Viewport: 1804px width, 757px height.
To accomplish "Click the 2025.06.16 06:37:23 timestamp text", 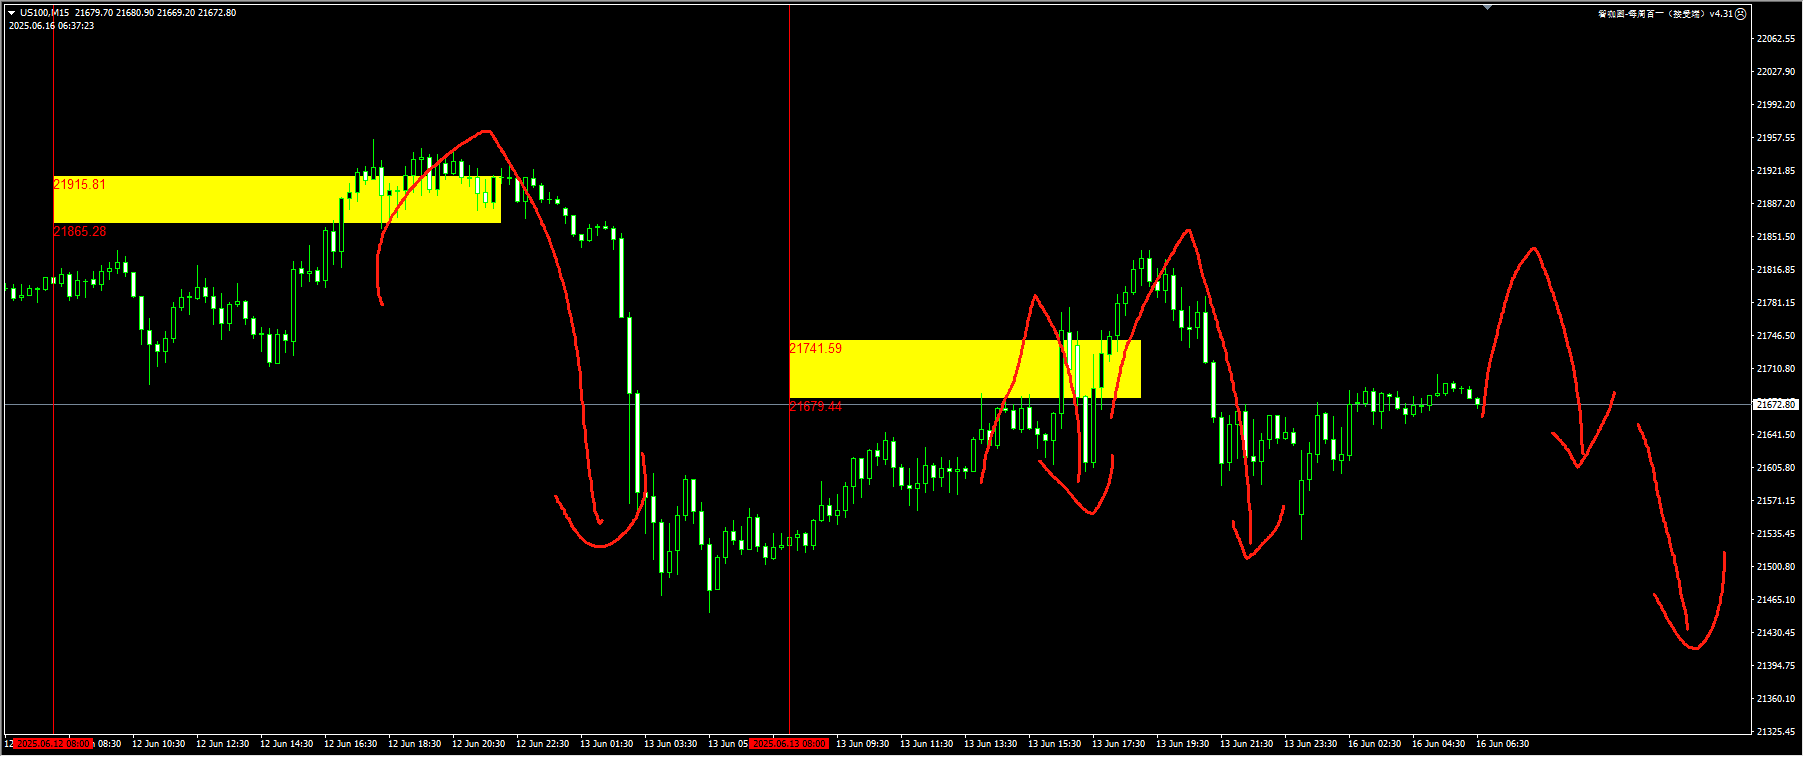I will [51, 26].
